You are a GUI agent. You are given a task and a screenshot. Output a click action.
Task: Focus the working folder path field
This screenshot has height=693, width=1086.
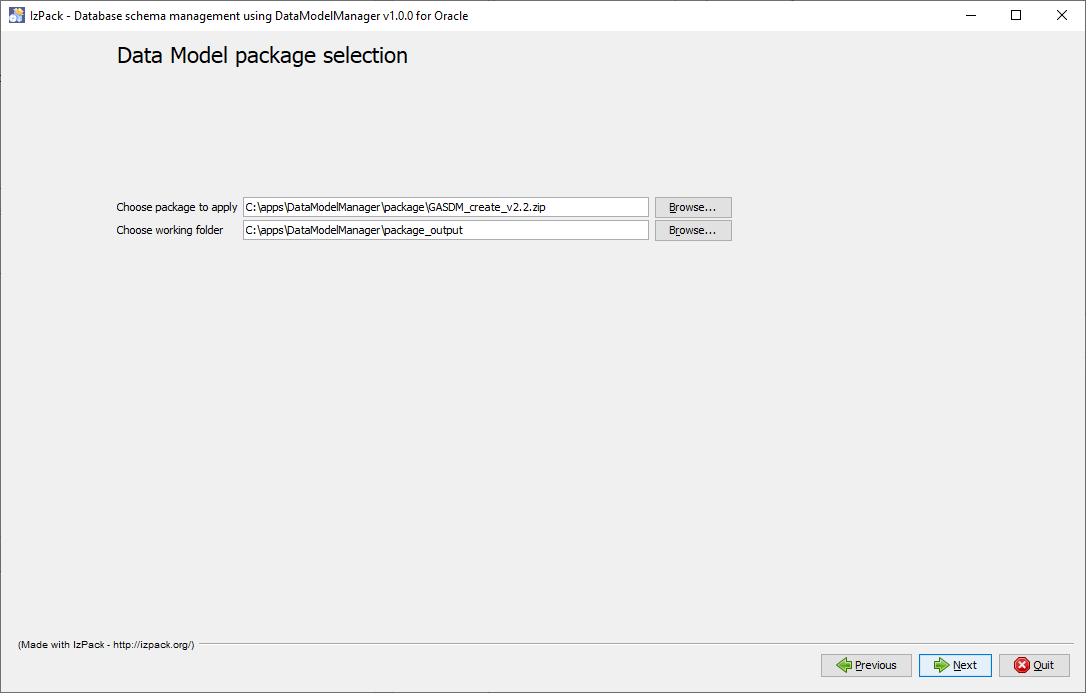coord(445,230)
